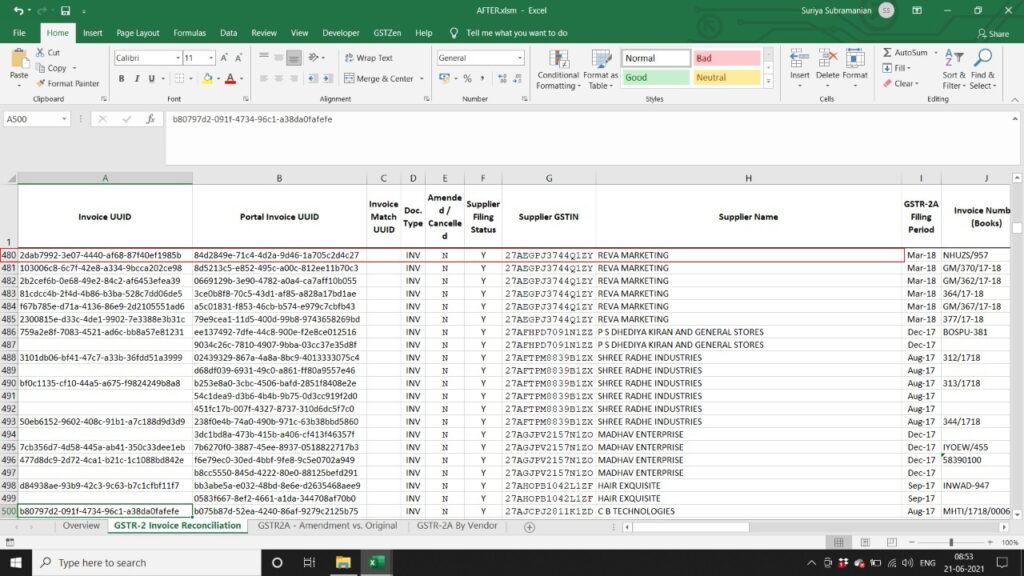Open Conditional Formatting menu
This screenshot has width=1024, height=576.
[558, 70]
